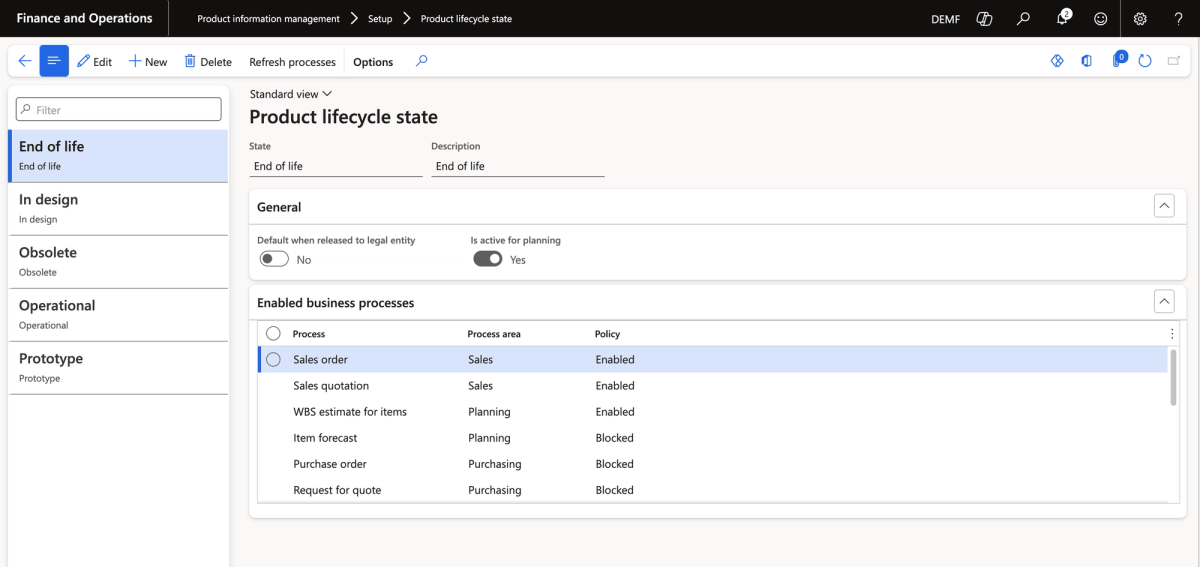Screen dimensions: 1200x567
Task: Toggle the list pane hamburger icon
Action: coord(54,61)
